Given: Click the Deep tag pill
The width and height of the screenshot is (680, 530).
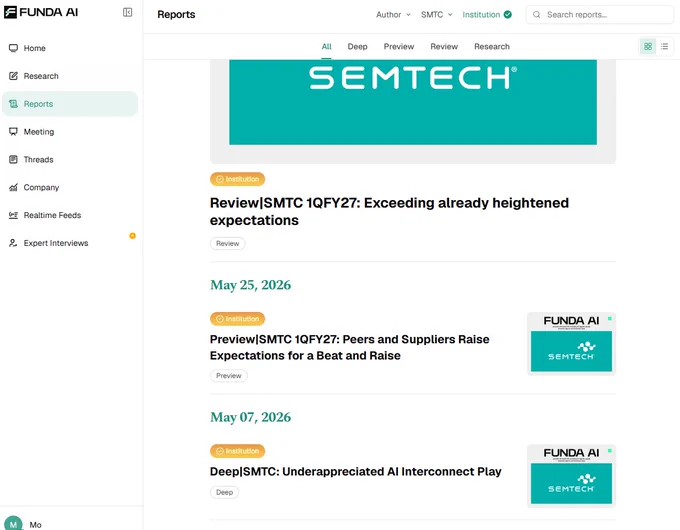Looking at the screenshot, I should [224, 492].
